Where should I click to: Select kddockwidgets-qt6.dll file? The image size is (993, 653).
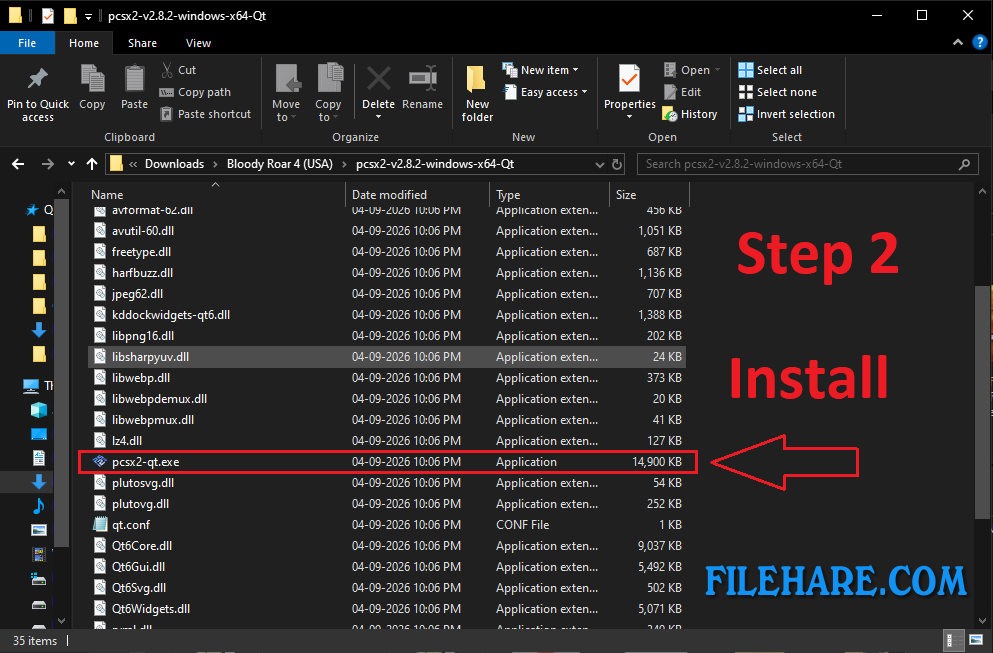(x=387, y=315)
